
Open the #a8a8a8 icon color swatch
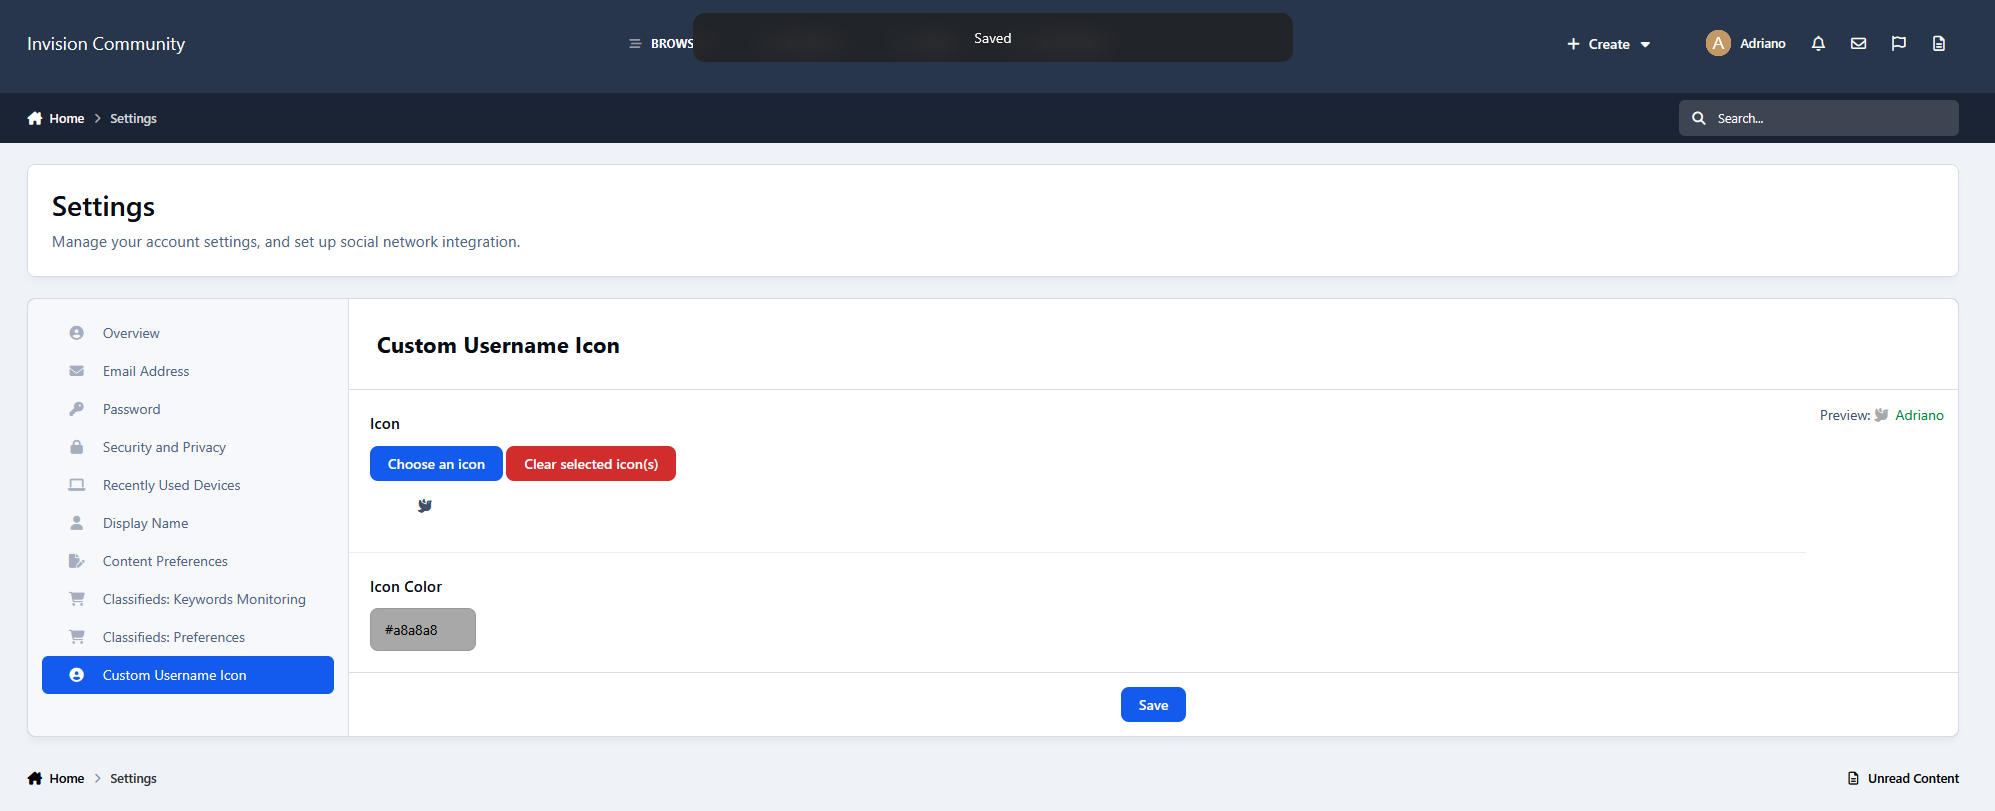tap(423, 630)
